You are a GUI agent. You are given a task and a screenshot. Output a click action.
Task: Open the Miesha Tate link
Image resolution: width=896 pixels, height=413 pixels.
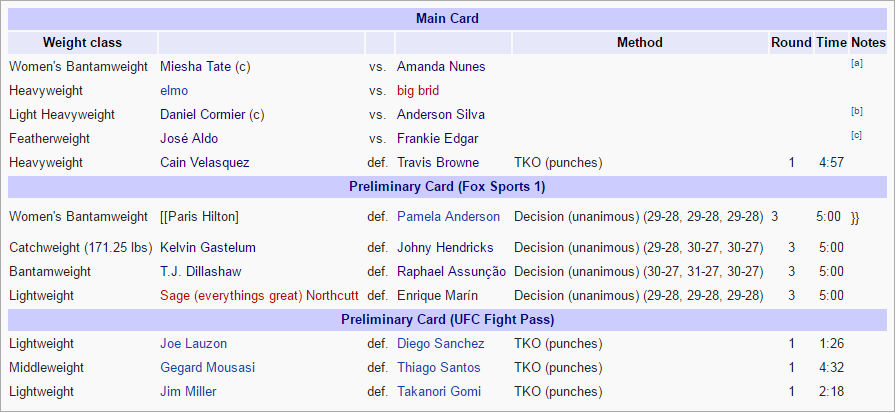(x=195, y=67)
